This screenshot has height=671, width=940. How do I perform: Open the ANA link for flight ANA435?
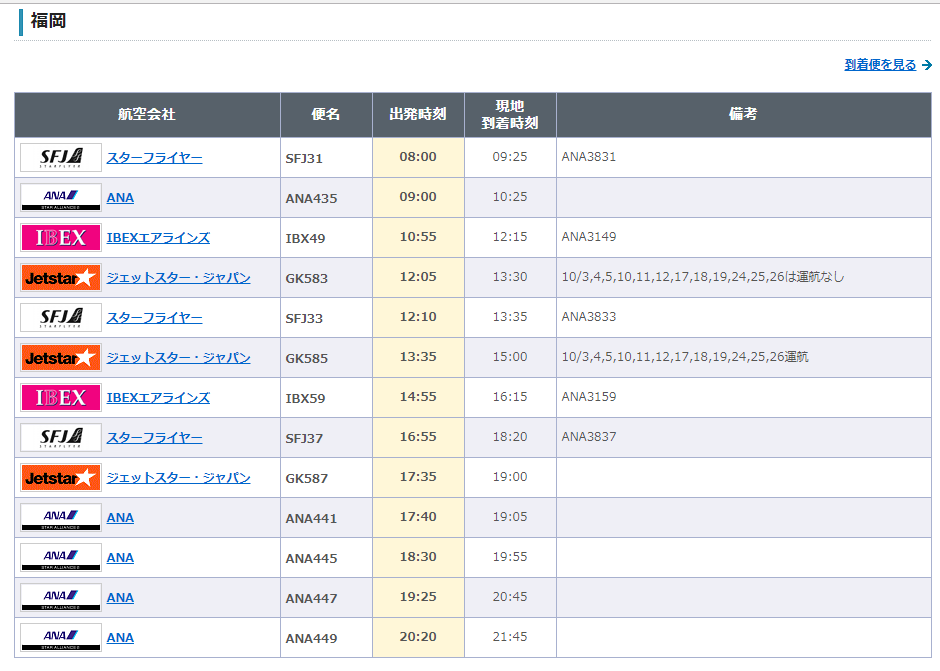click(x=120, y=198)
